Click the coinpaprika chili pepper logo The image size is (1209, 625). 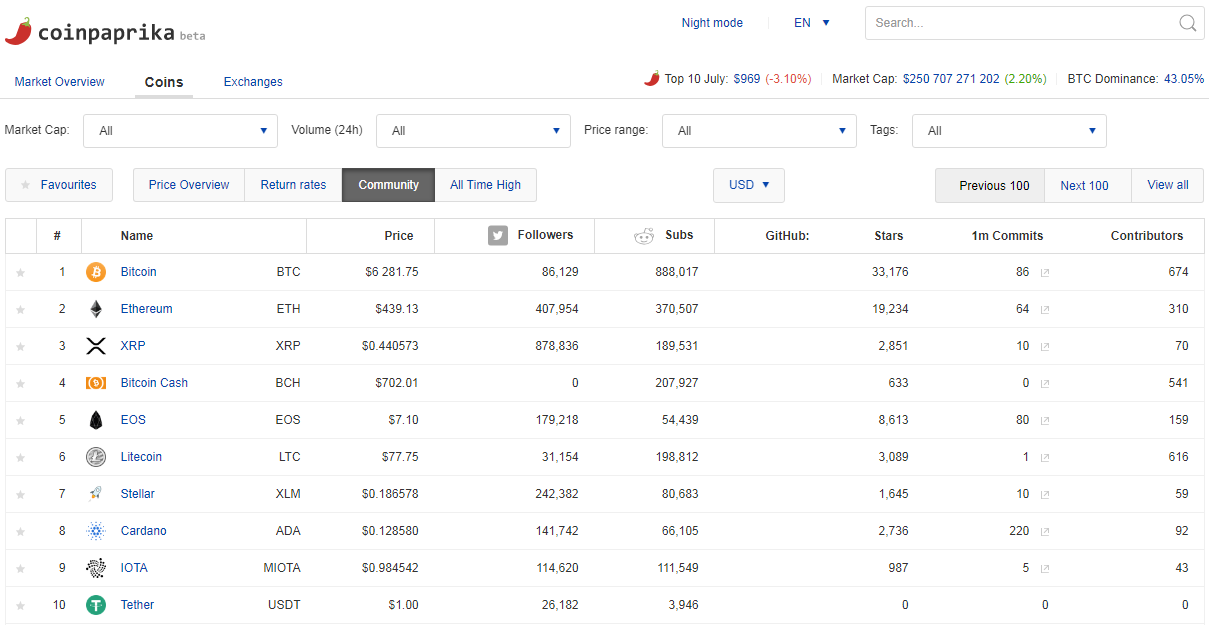point(19,30)
